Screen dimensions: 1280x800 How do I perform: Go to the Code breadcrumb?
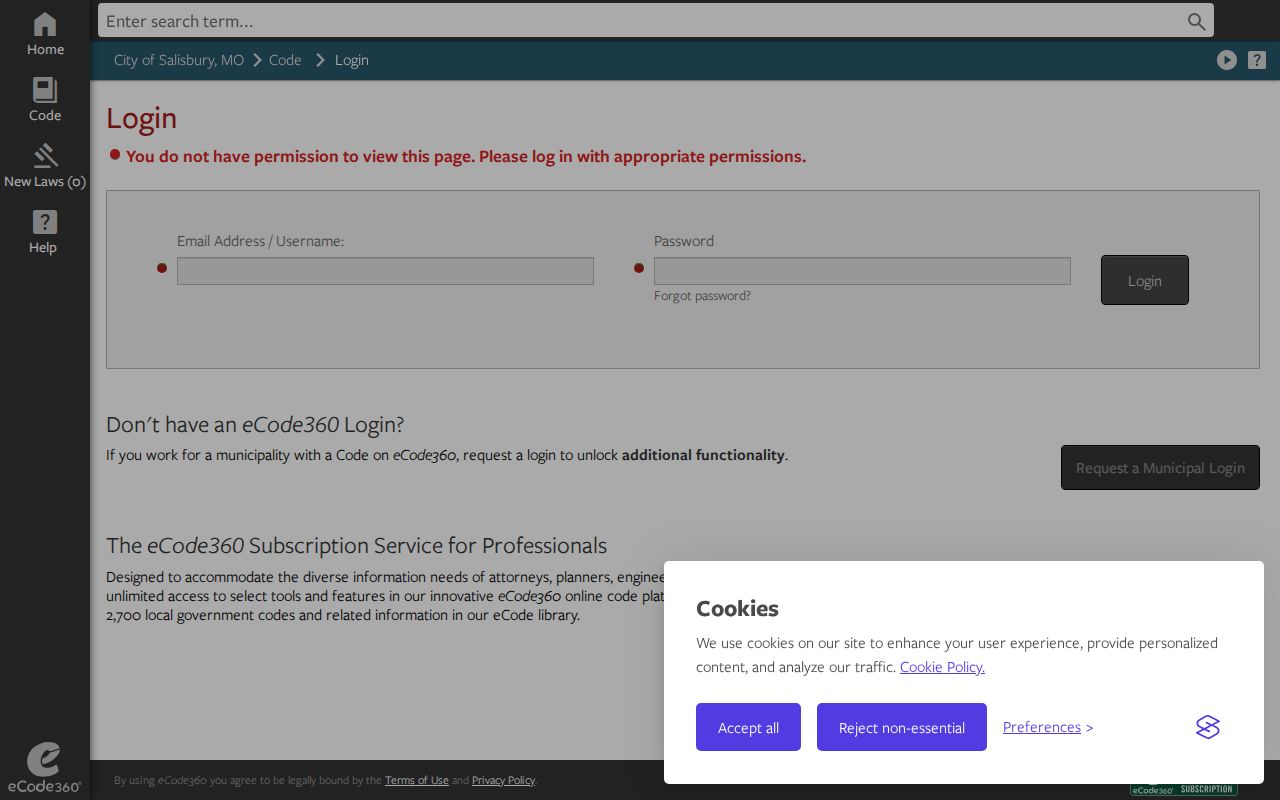(x=285, y=60)
